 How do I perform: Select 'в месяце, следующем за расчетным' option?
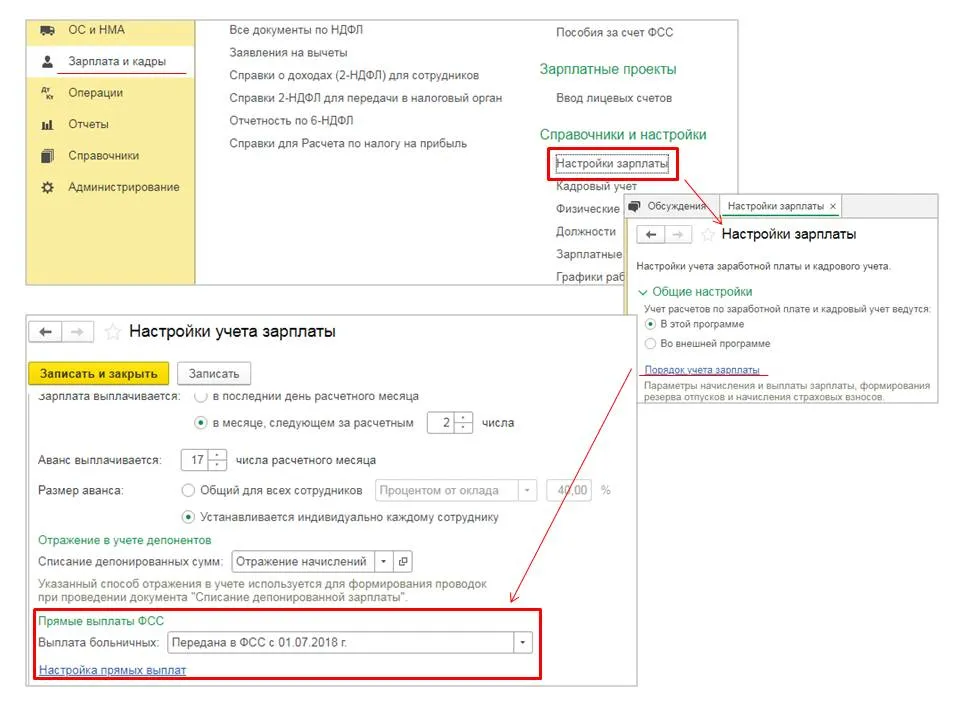pyautogui.click(x=200, y=422)
